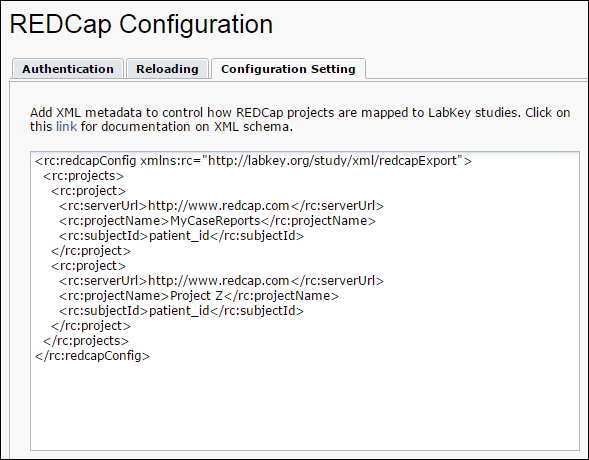Click the Project Z projectName line
589x460 pixels.
coord(199,296)
